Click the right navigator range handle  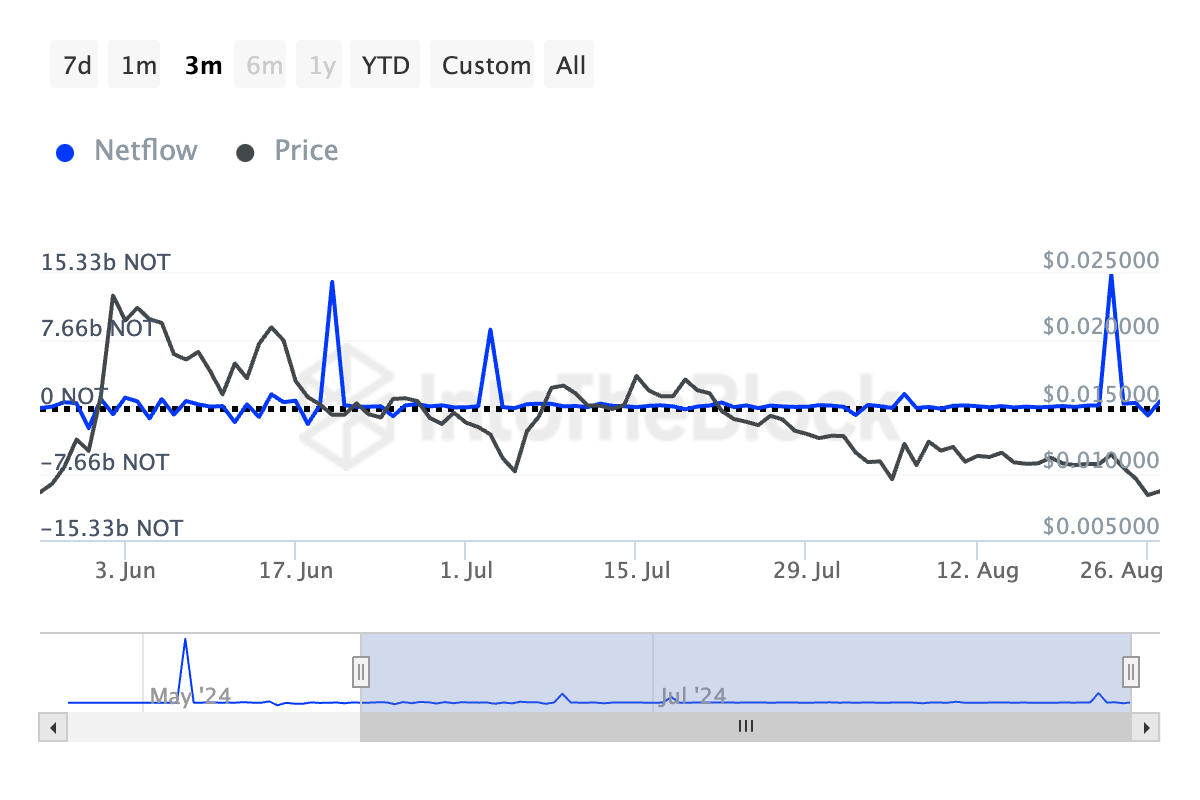pyautogui.click(x=1131, y=670)
